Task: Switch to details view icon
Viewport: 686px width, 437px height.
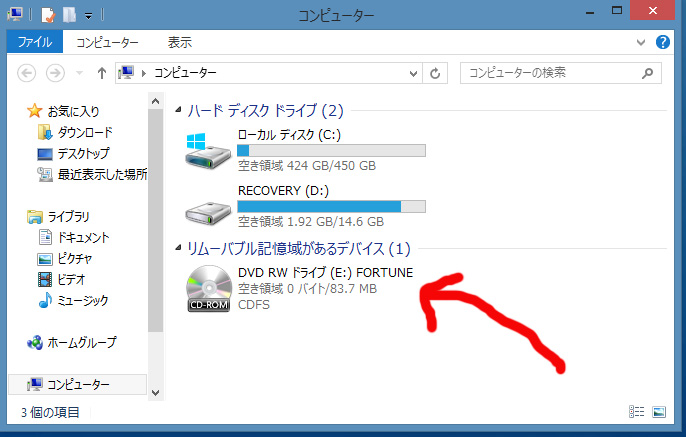Action: point(636,412)
